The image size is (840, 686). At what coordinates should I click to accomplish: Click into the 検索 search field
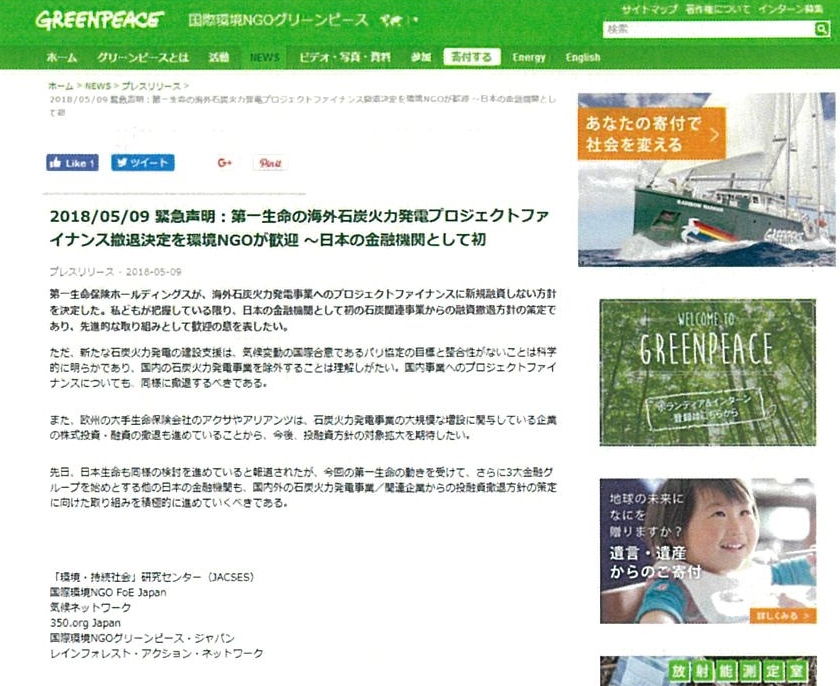coord(708,29)
